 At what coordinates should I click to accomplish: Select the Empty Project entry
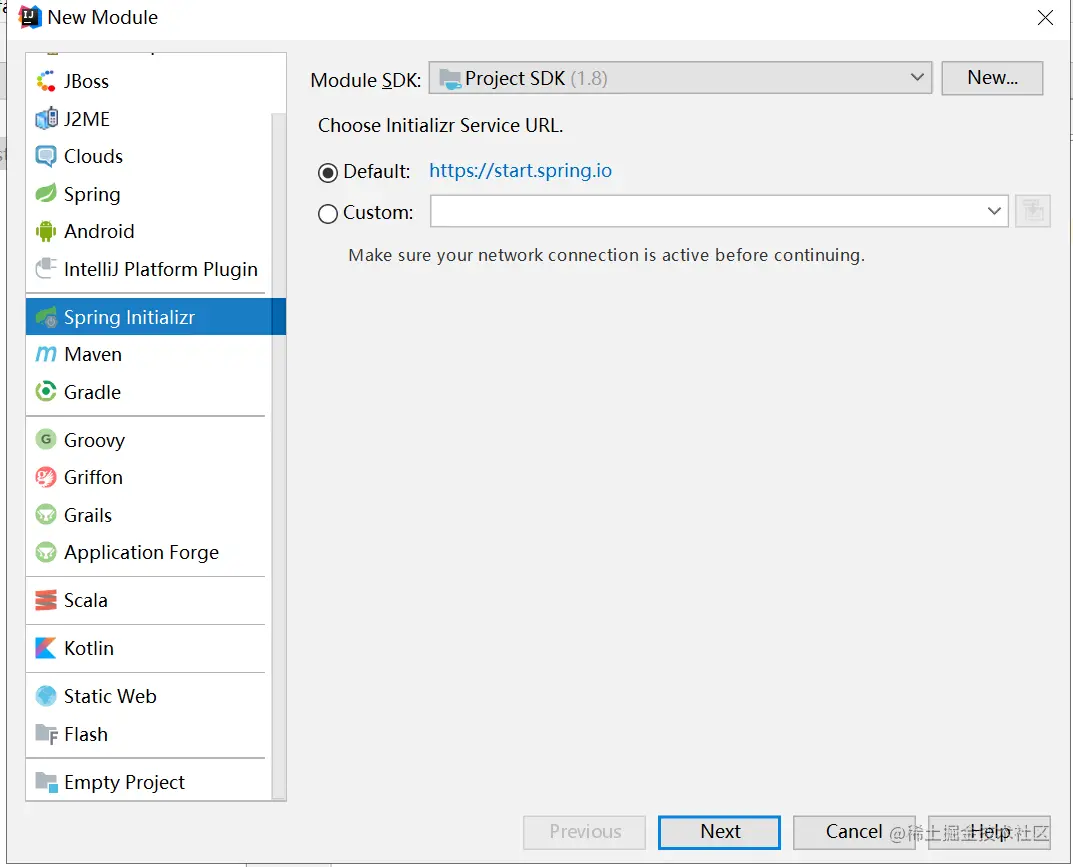coord(148,782)
